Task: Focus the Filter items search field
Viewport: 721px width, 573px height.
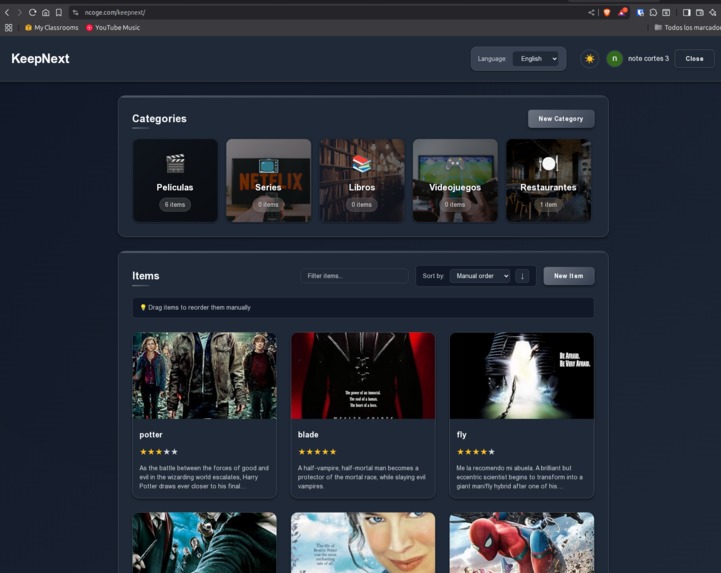Action: point(354,276)
